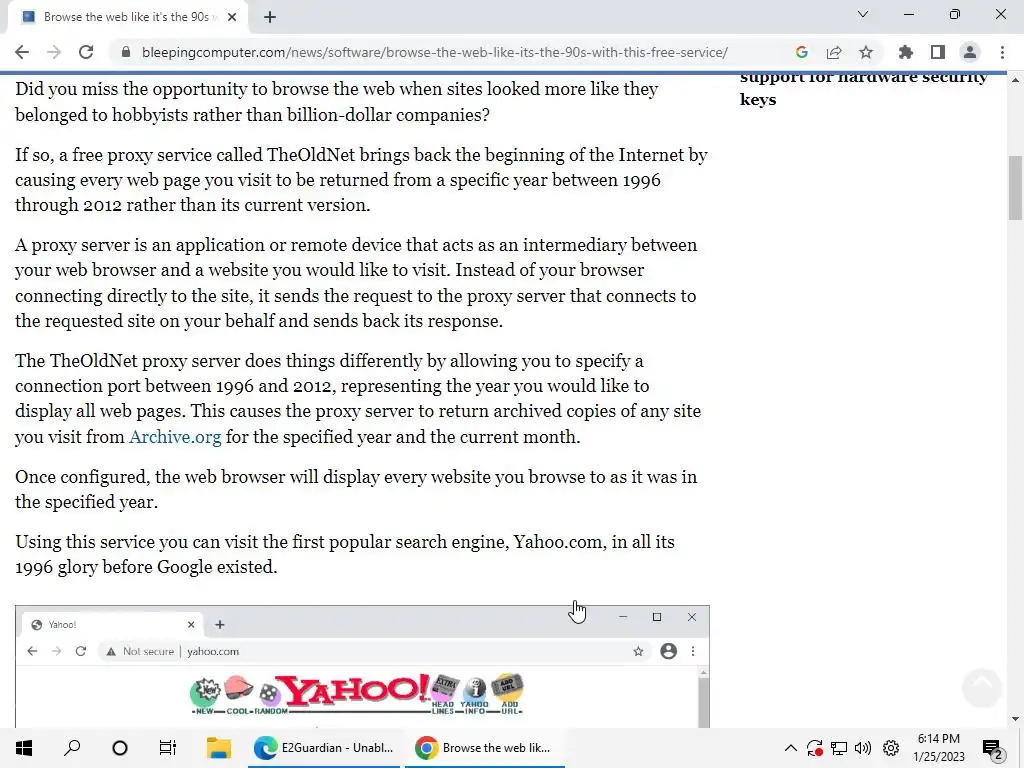Open a new browser tab
Image resolution: width=1024 pixels, height=768 pixels.
tap(270, 17)
